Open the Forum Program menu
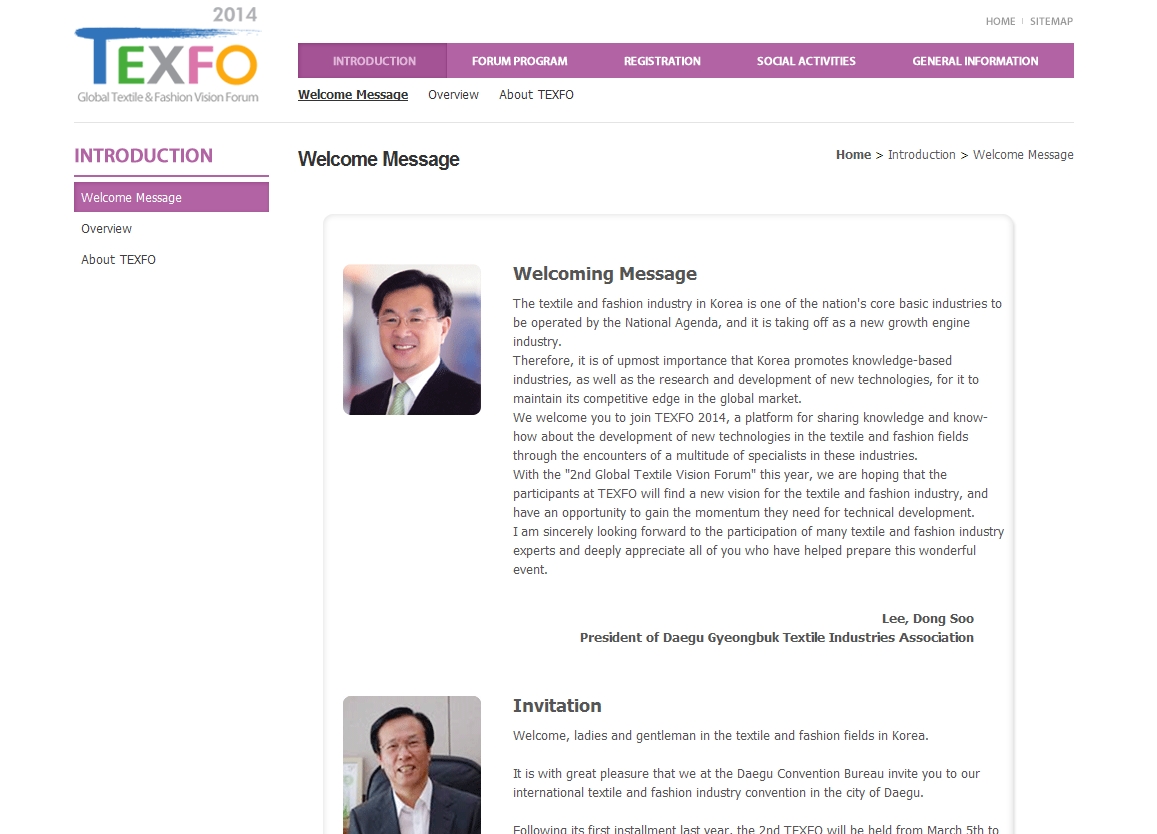 pyautogui.click(x=519, y=61)
